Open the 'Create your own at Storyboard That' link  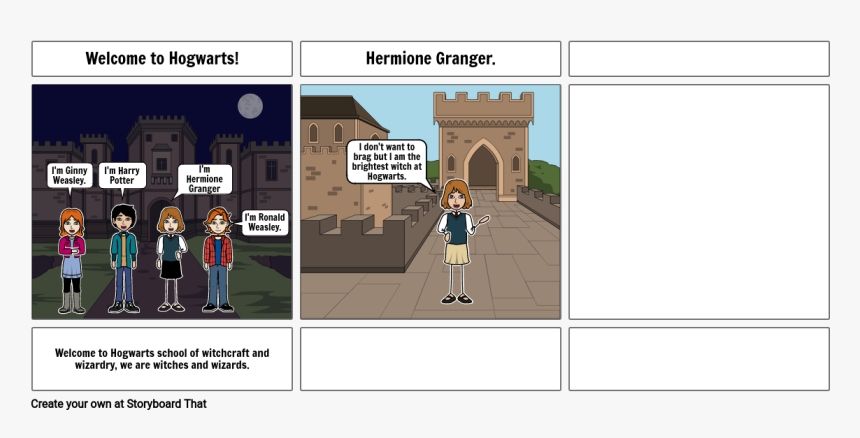[118, 404]
